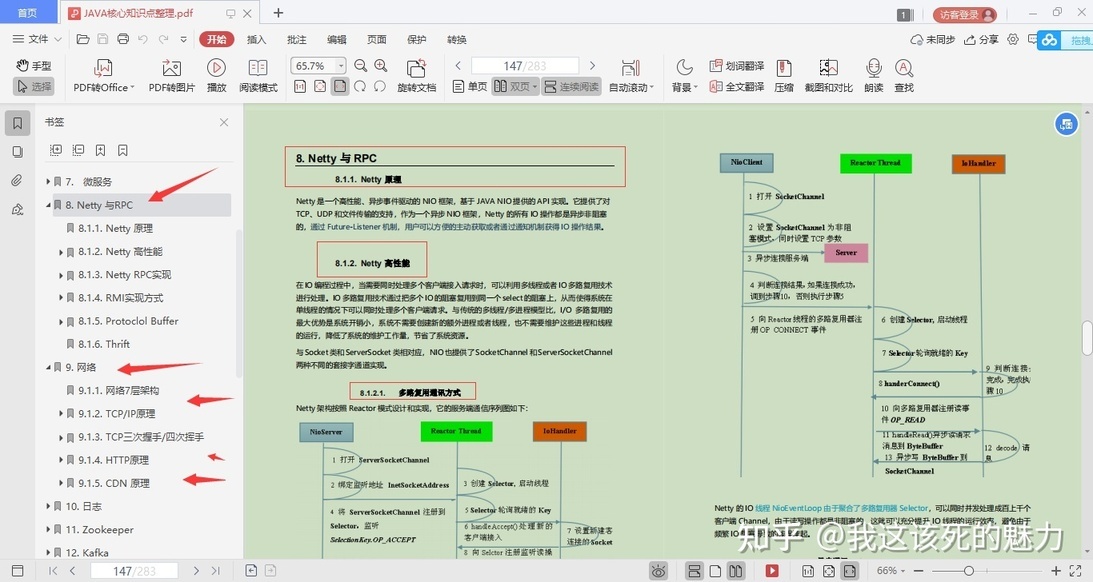Start slideshow playback (播放) in the toolbar

click(216, 76)
